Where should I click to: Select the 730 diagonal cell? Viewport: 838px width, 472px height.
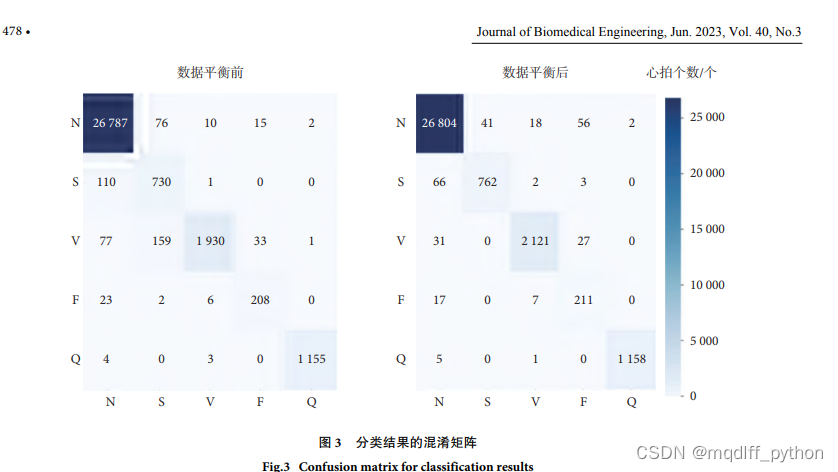[161, 182]
